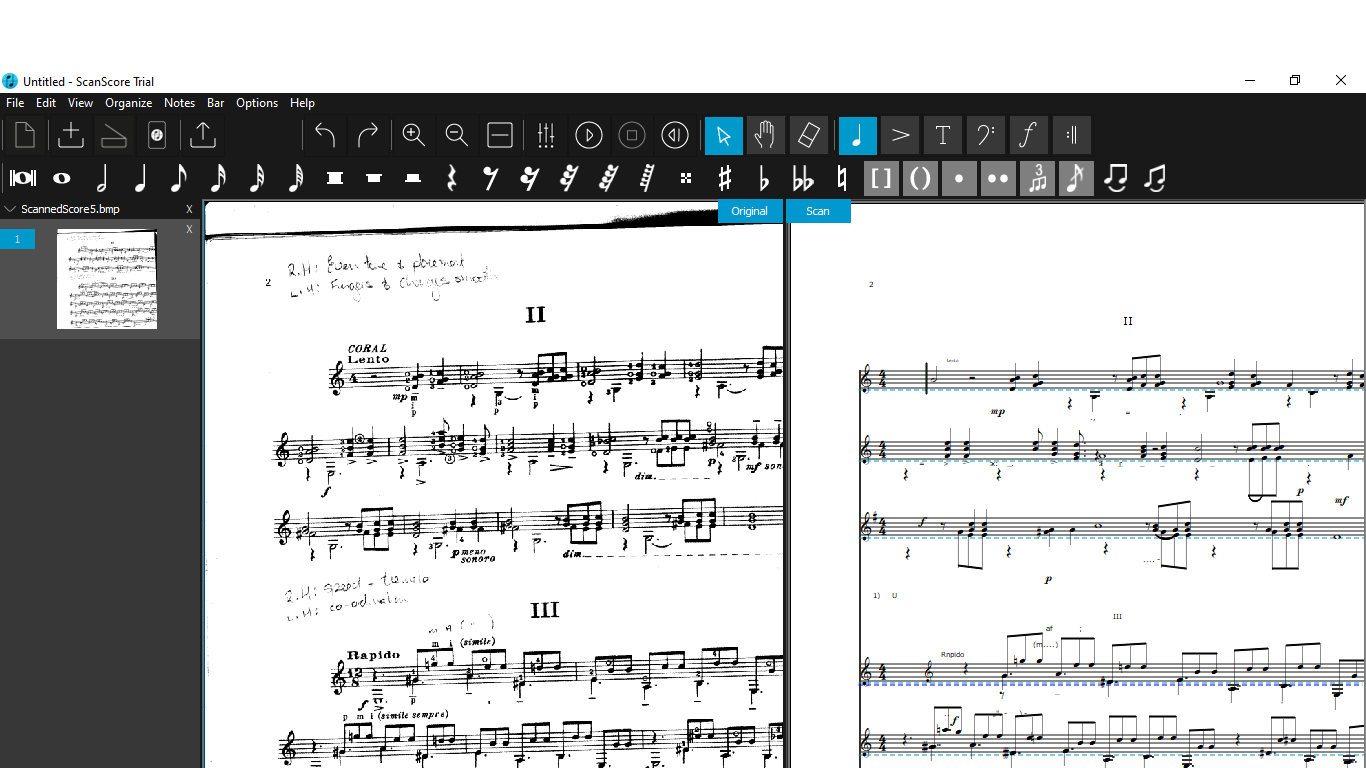This screenshot has width=1366, height=768.
Task: Open the File menu
Action: (15, 103)
